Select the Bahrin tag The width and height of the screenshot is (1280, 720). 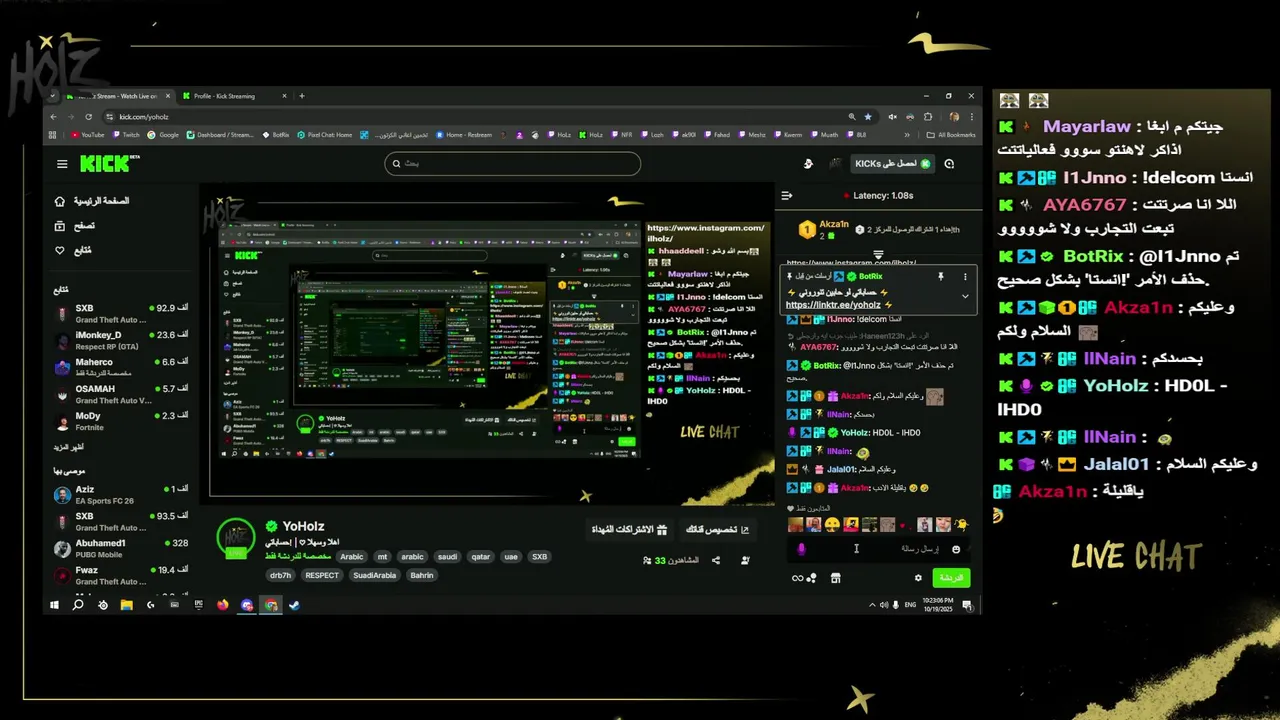(422, 575)
